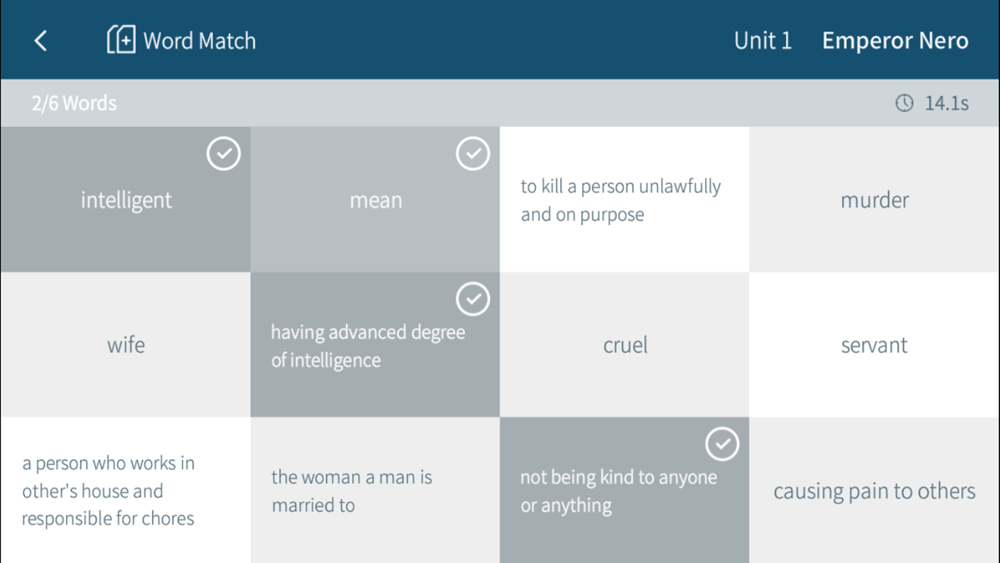Tap the Word Match card icon
Screen dimensions: 1000x563
[121, 40]
